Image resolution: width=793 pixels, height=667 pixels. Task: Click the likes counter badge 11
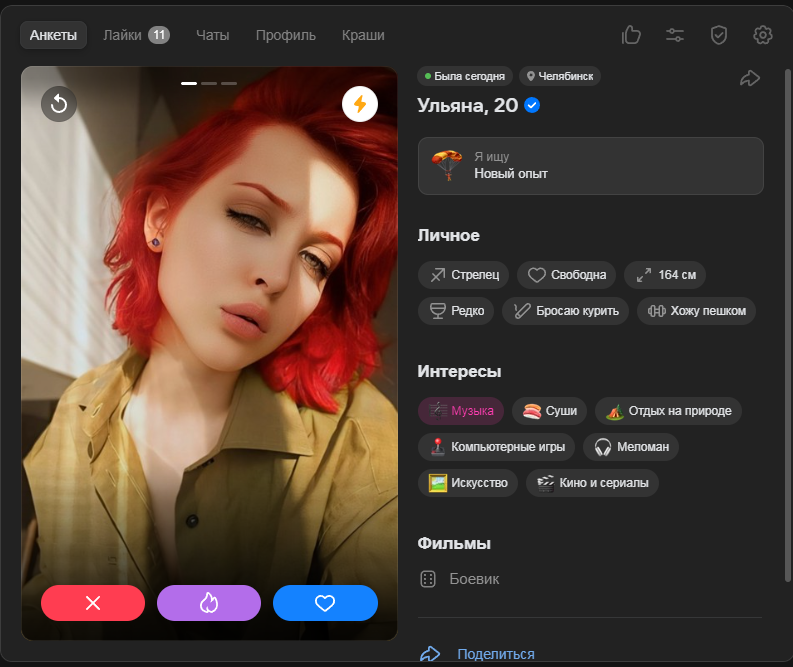tap(159, 35)
